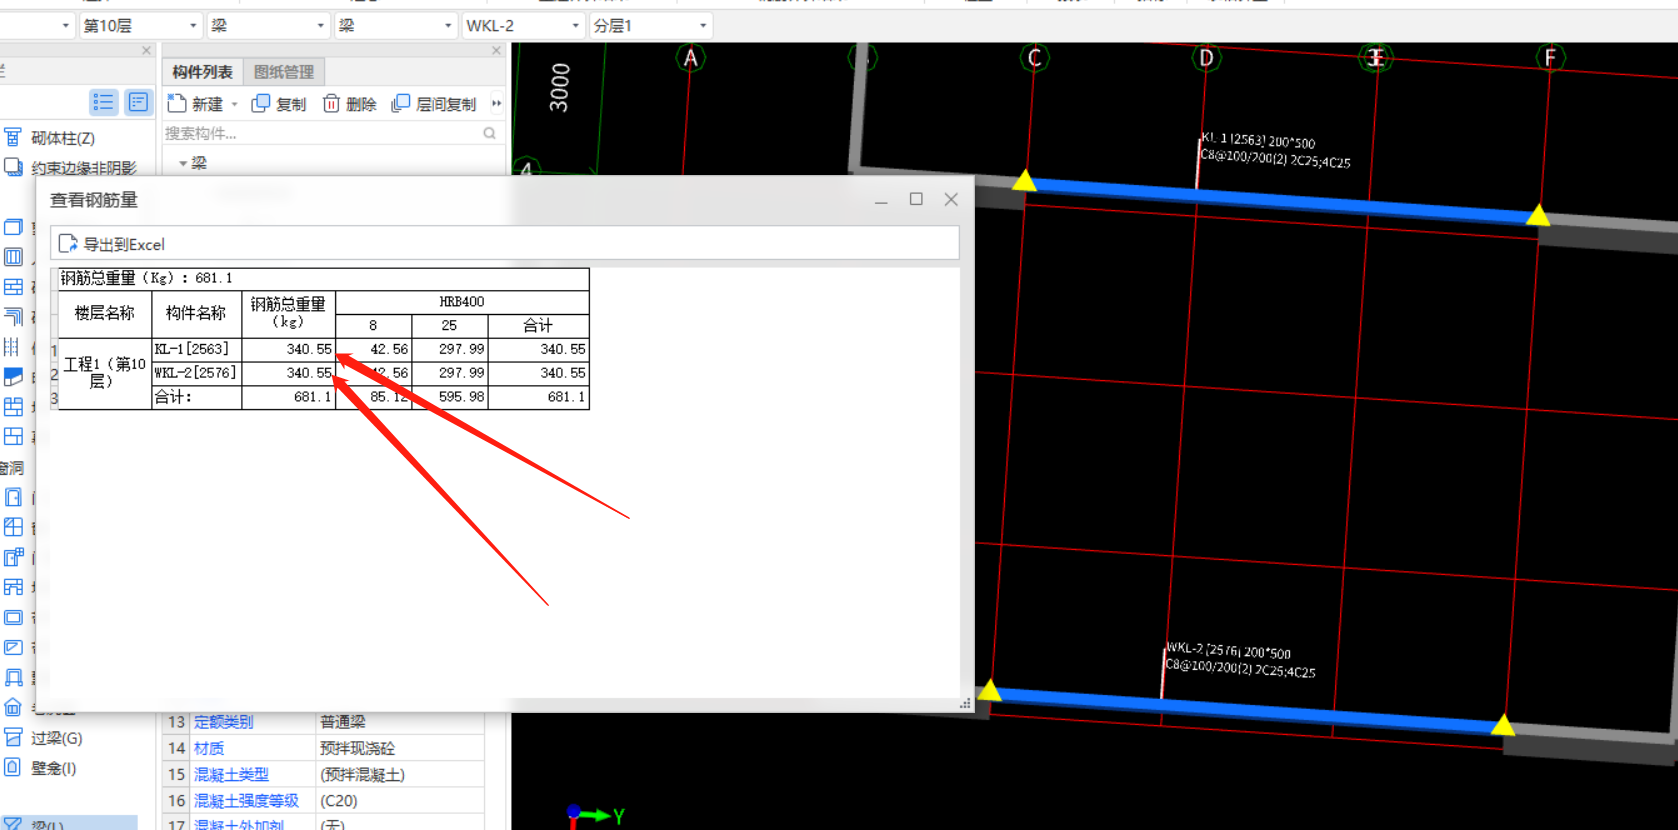Select the 595.98 total cell
This screenshot has height=830, width=1678.
tap(450, 397)
